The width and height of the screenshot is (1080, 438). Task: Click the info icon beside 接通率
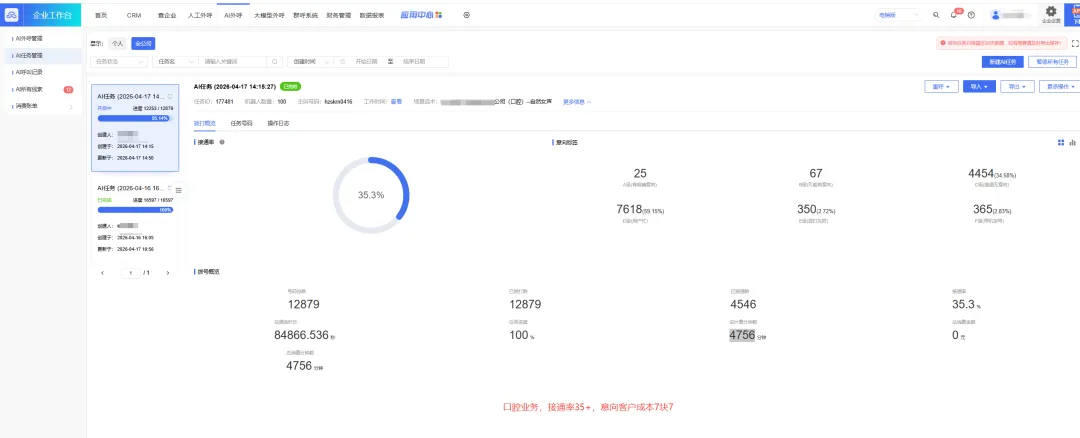(222, 143)
